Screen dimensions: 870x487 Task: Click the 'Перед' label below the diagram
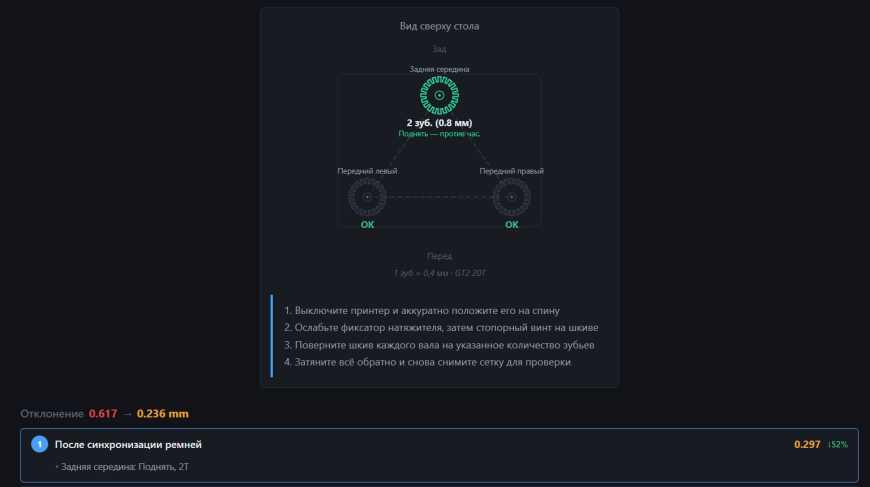(439, 256)
